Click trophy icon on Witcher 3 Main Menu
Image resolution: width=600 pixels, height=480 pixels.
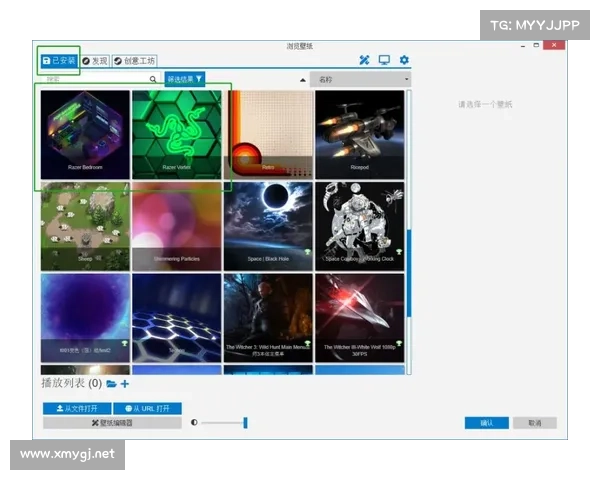(x=307, y=343)
